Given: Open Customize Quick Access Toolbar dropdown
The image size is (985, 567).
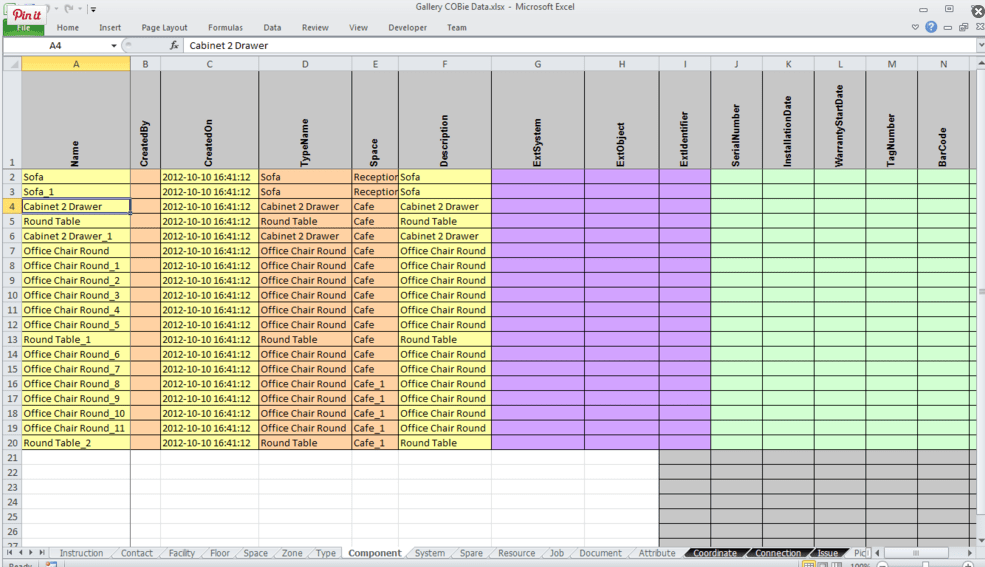Looking at the screenshot, I should click(93, 9).
